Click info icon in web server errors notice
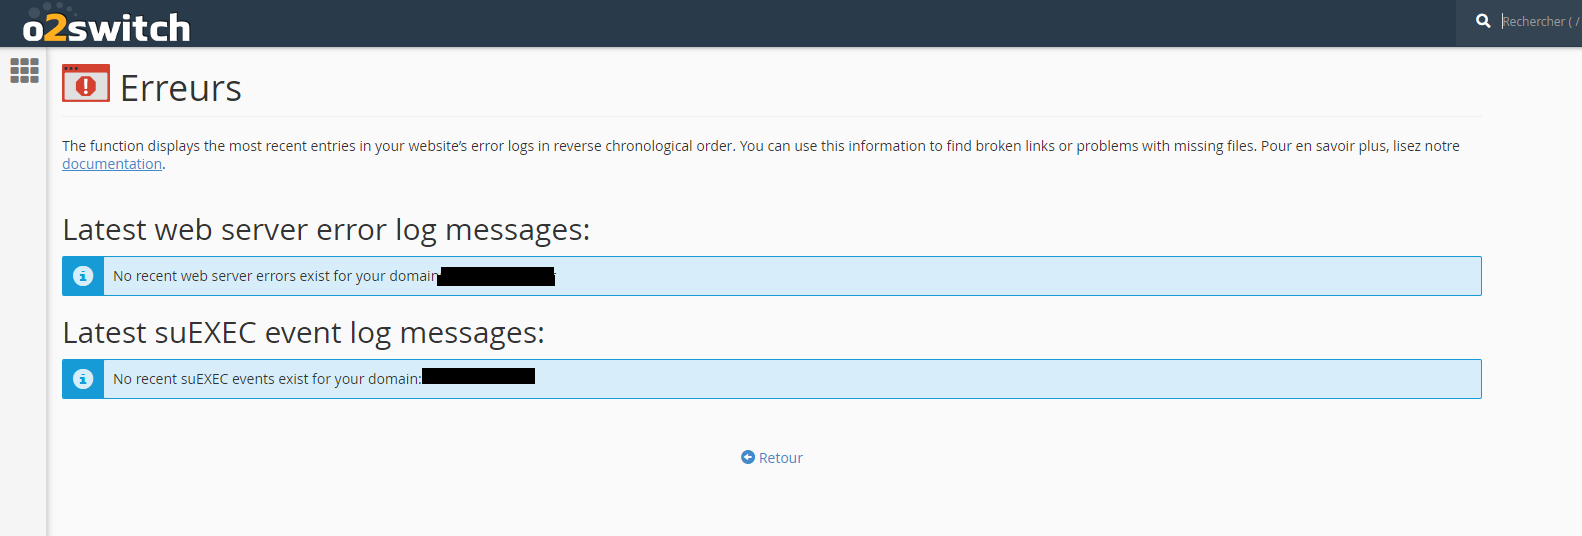The width and height of the screenshot is (1582, 536). [x=83, y=276]
